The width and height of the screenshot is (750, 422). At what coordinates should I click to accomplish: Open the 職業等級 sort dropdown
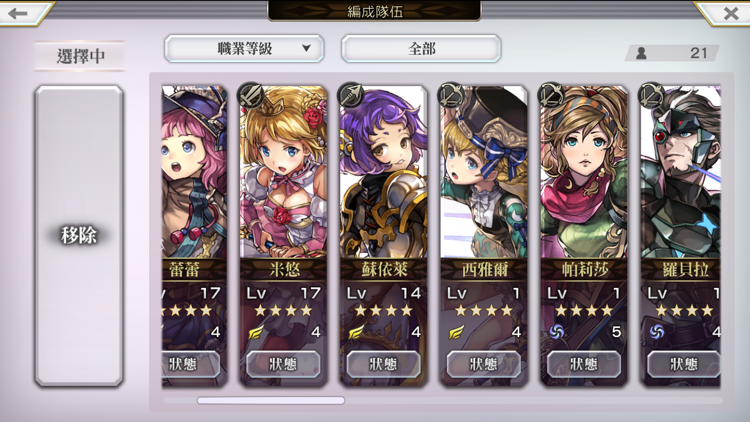(x=244, y=48)
